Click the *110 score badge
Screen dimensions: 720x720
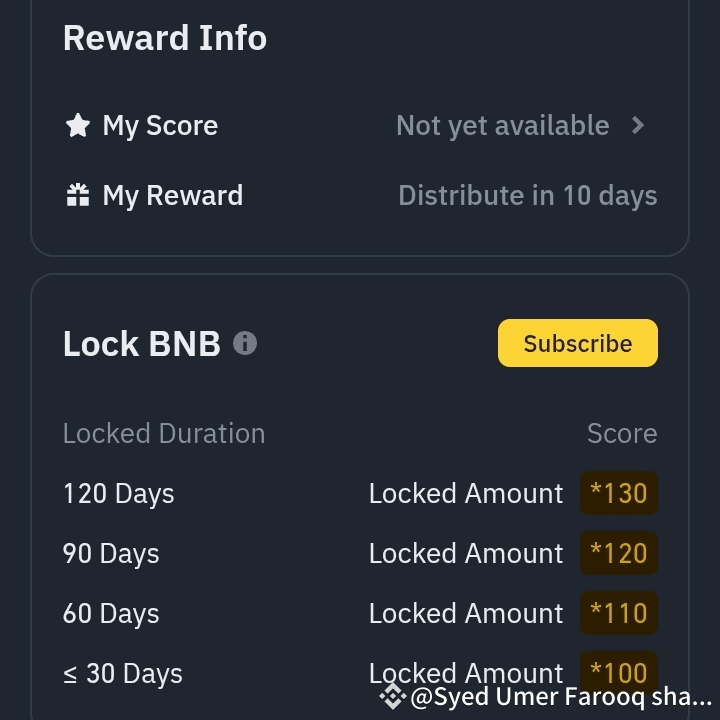click(x=619, y=613)
